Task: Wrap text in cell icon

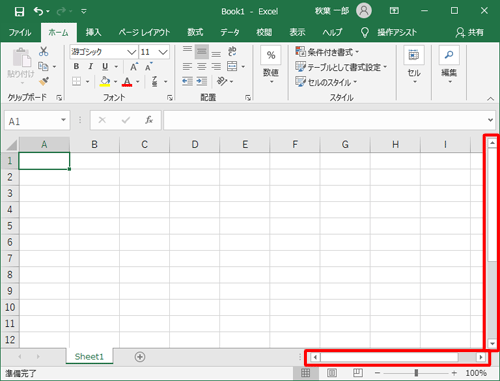Action: point(232,51)
